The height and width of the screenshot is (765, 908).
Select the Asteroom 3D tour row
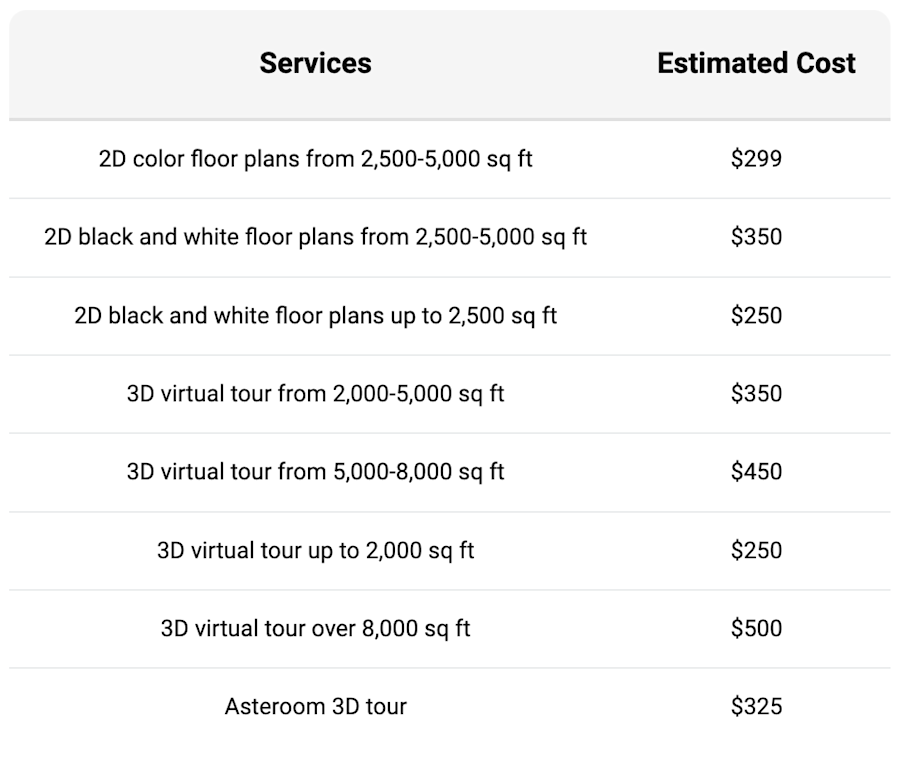pos(315,707)
